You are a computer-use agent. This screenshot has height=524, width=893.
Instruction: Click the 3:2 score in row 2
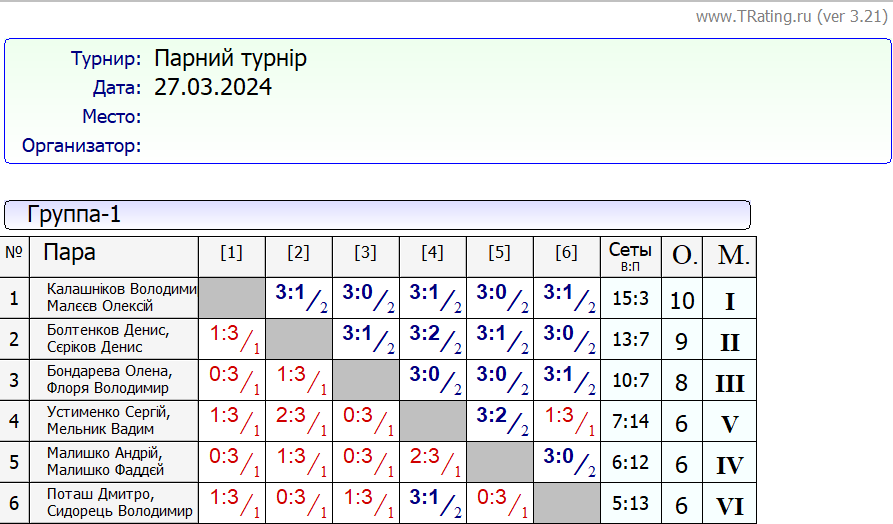coord(427,335)
